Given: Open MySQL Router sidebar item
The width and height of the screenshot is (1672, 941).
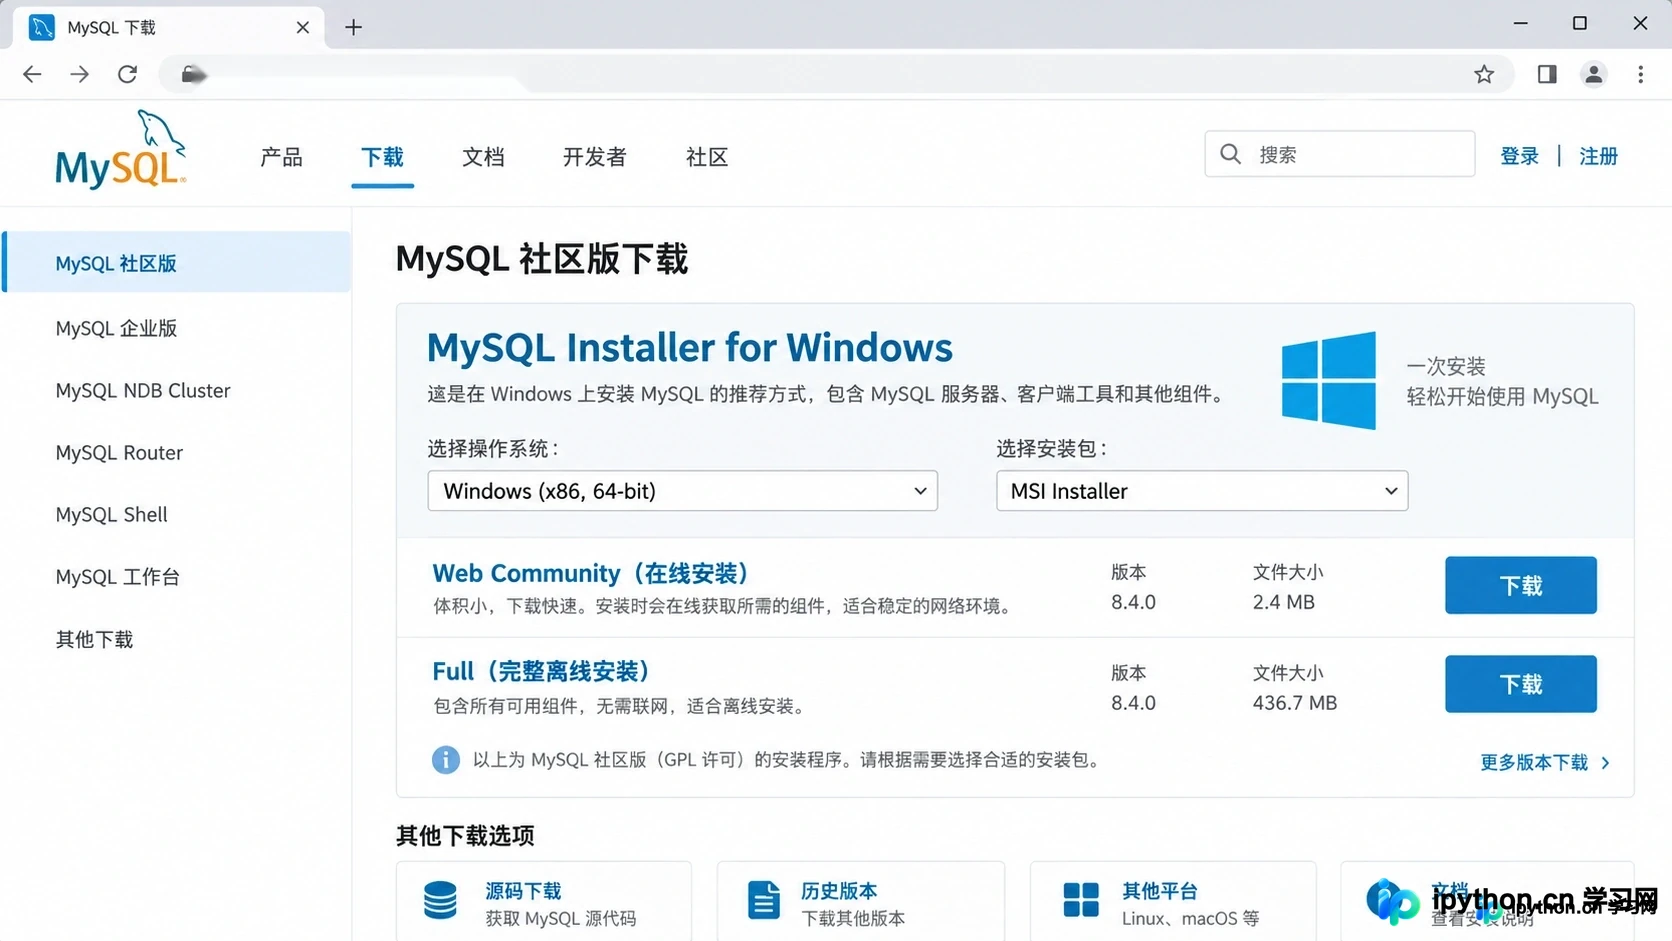Looking at the screenshot, I should click(119, 453).
